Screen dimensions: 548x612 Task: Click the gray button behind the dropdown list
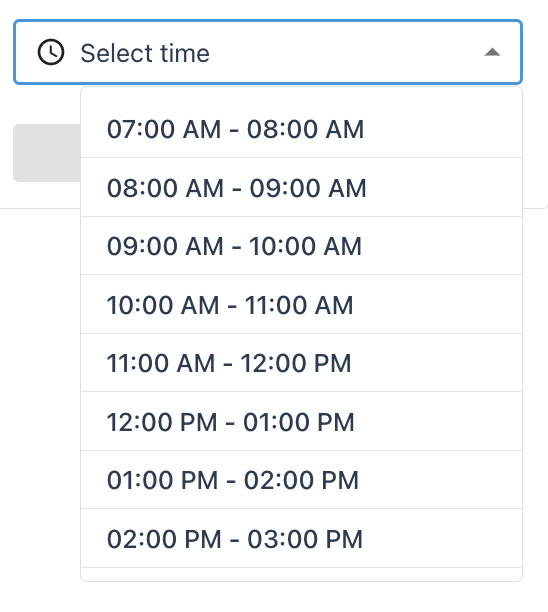coord(47,153)
